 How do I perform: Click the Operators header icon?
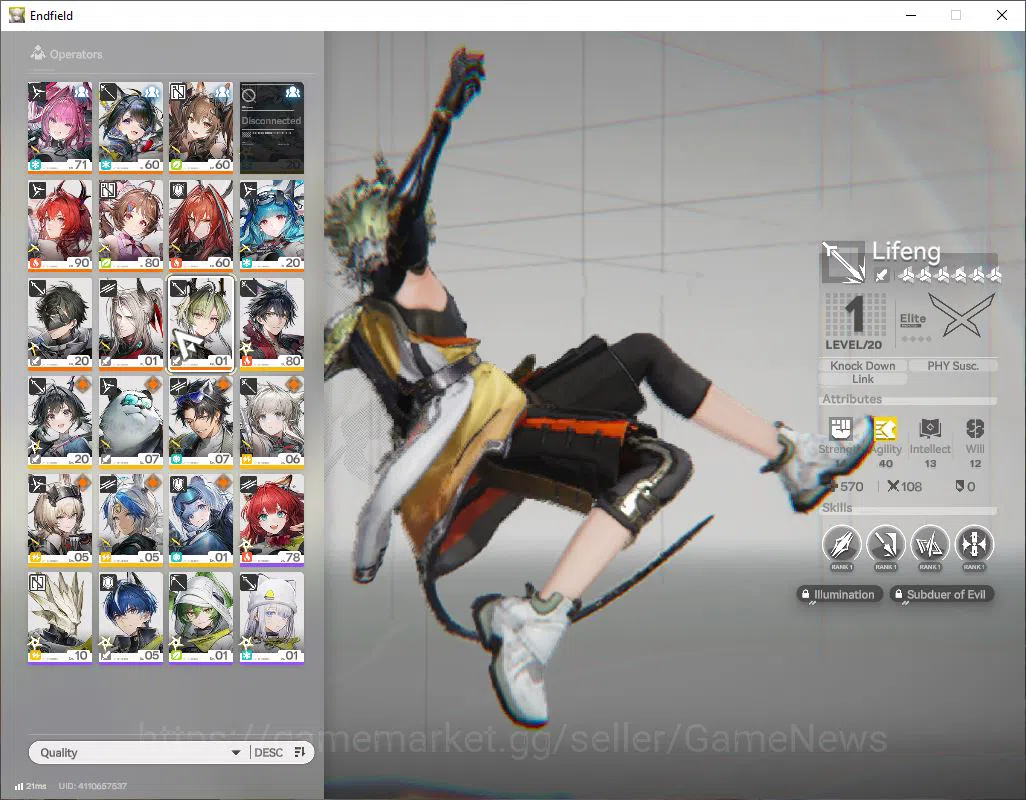click(38, 53)
